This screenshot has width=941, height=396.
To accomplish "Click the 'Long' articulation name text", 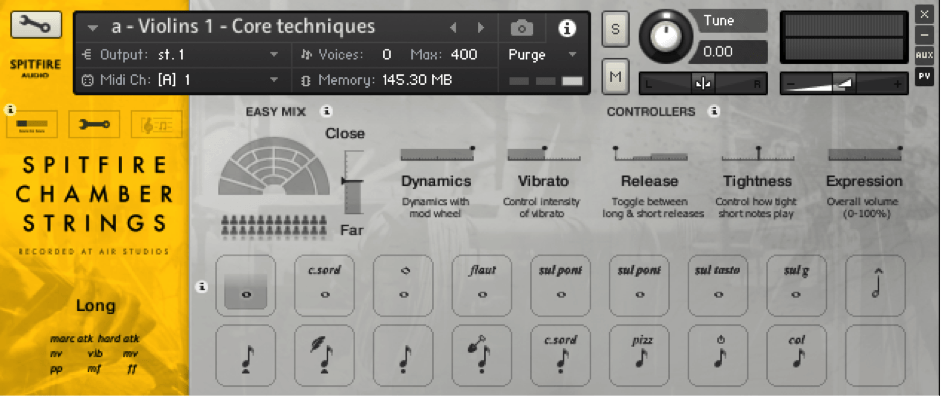I will (x=95, y=306).
